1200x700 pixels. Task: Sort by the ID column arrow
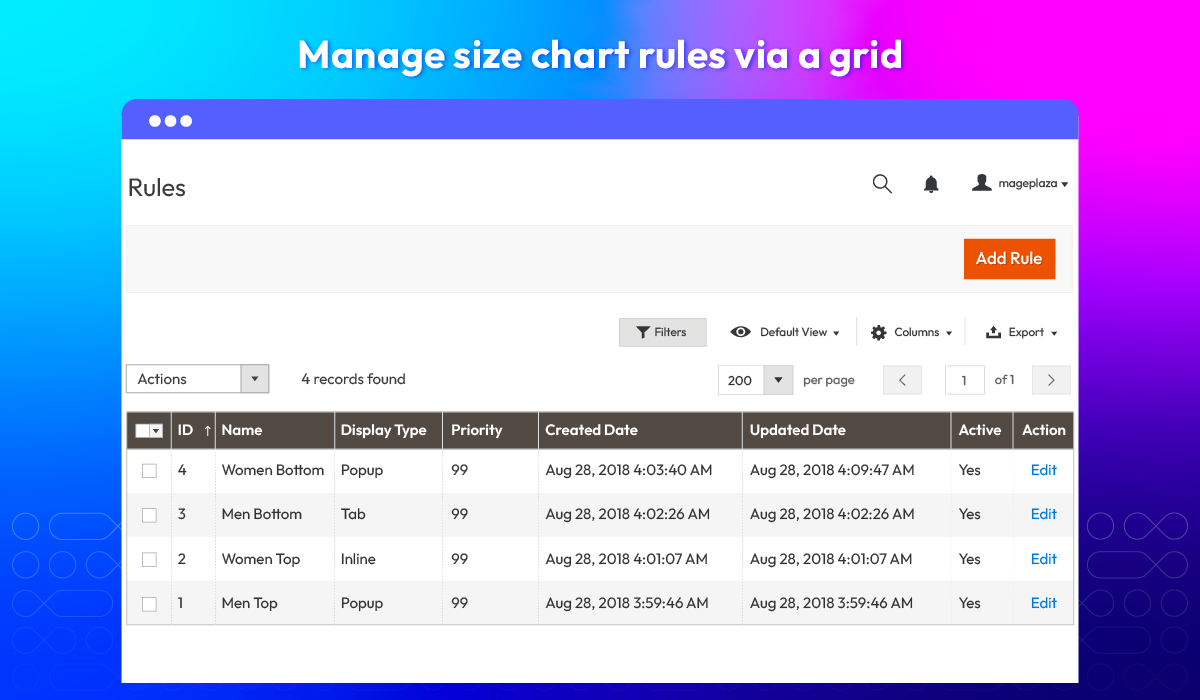click(207, 430)
